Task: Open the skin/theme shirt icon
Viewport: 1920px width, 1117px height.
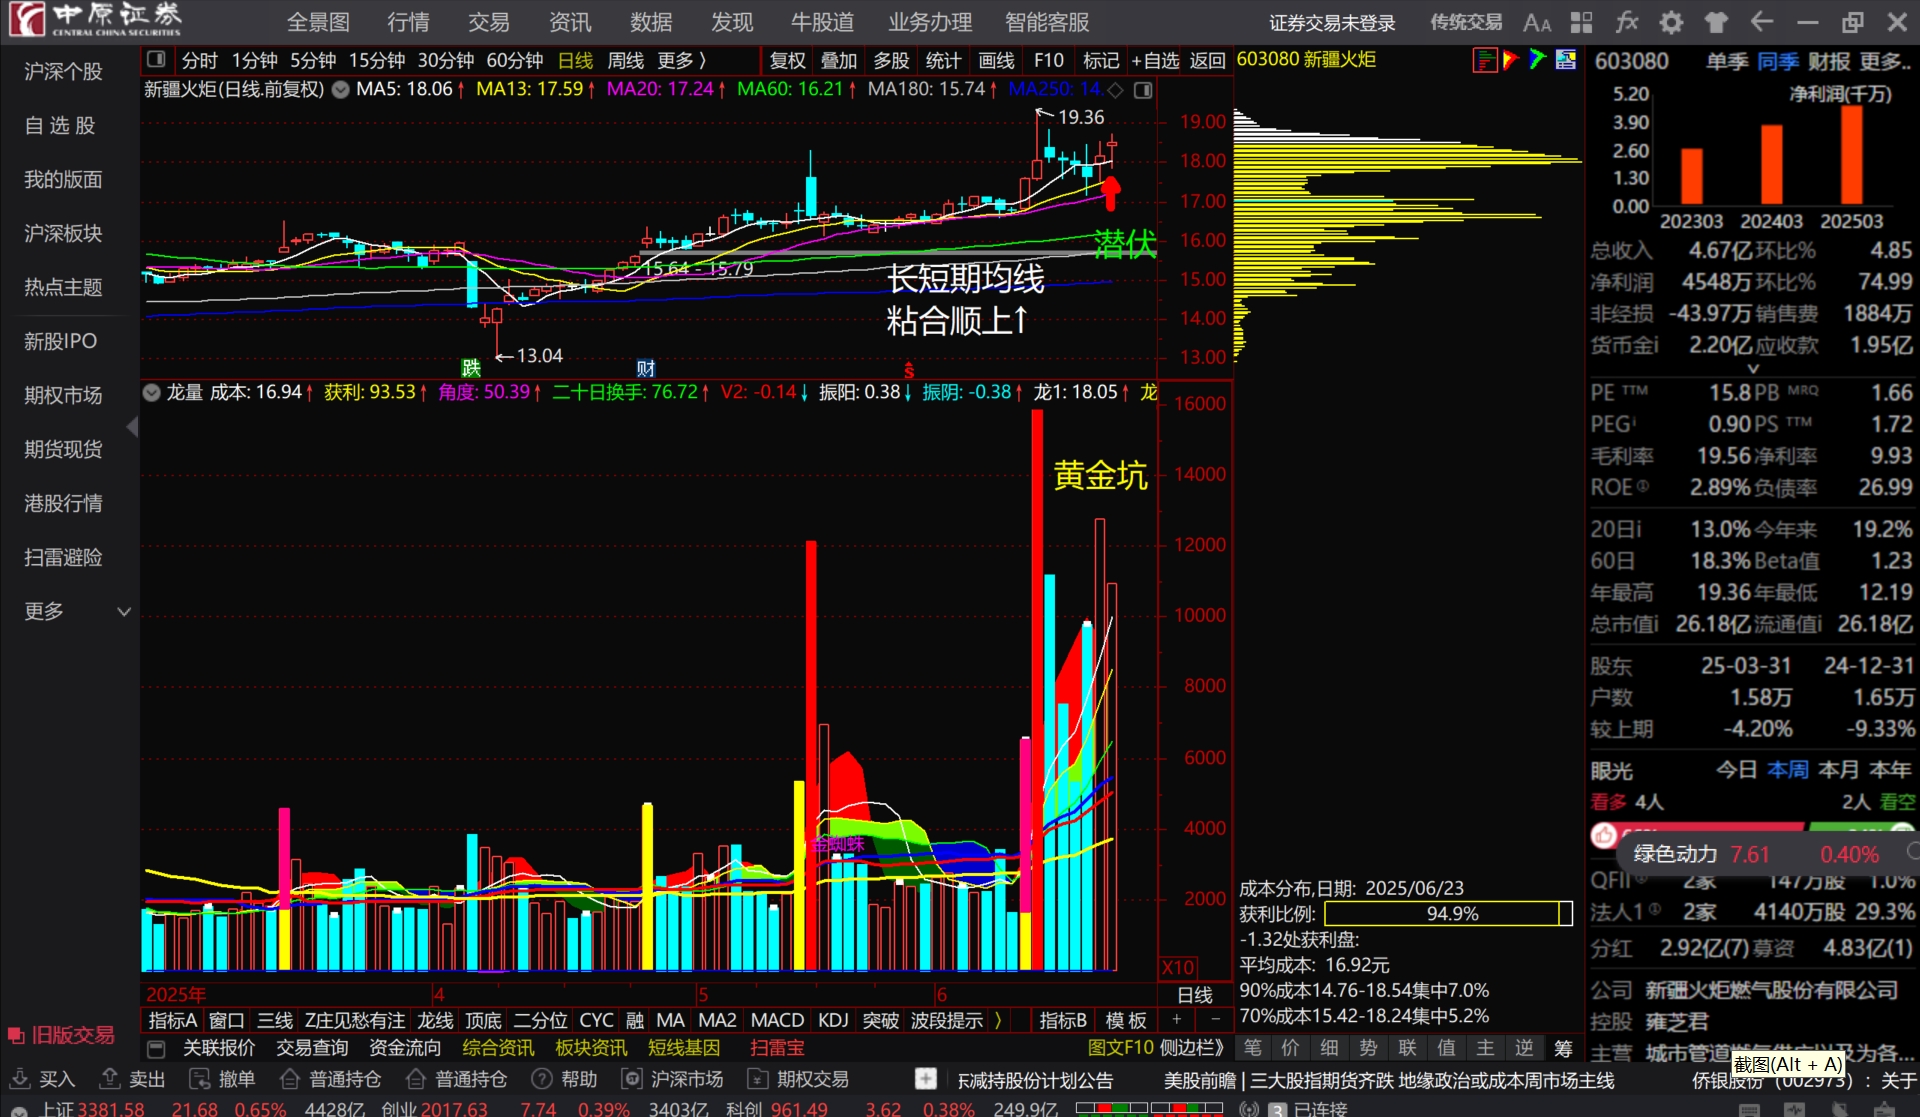Action: pyautogui.click(x=1716, y=22)
